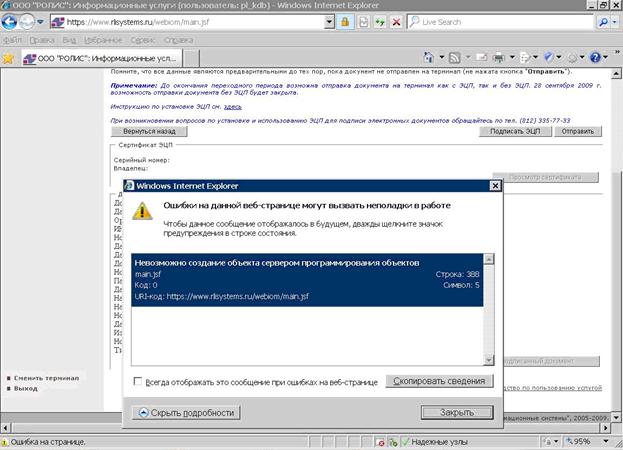Open the recent pages dropdown beside Forward
623x450 pixels.
tap(41, 22)
